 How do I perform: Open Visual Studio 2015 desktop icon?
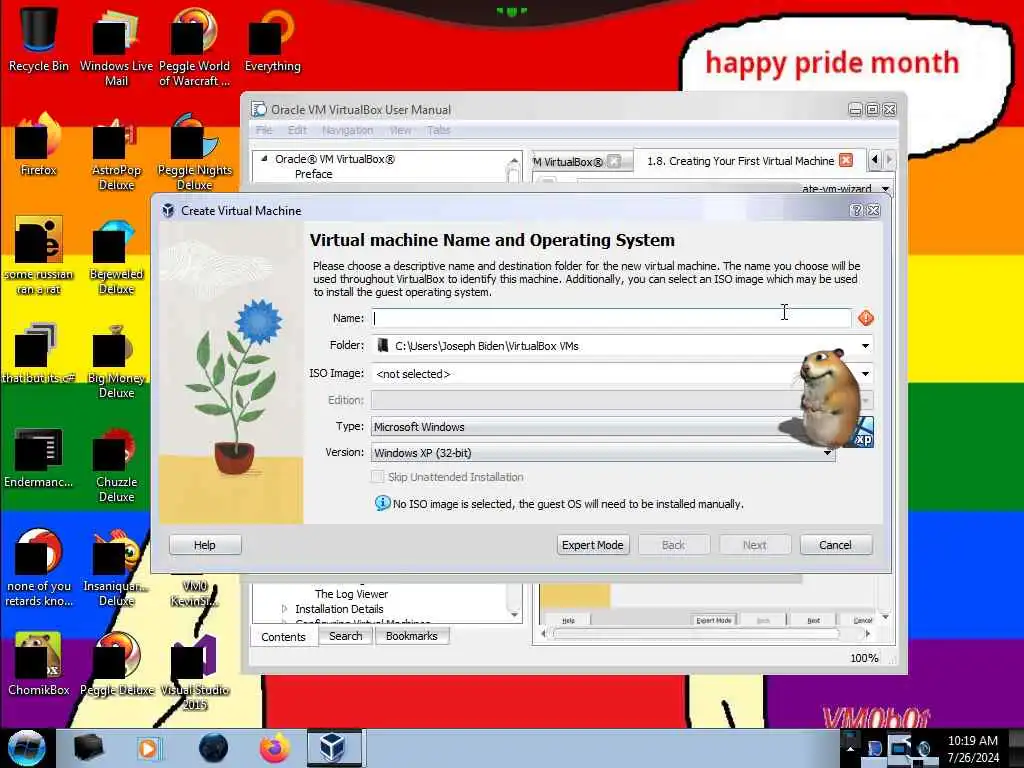click(x=194, y=673)
